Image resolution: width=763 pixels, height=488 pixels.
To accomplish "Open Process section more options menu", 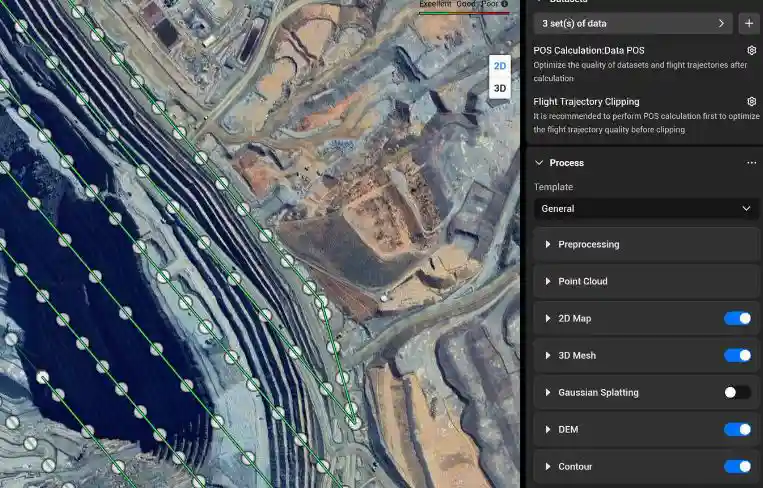I will pos(751,163).
